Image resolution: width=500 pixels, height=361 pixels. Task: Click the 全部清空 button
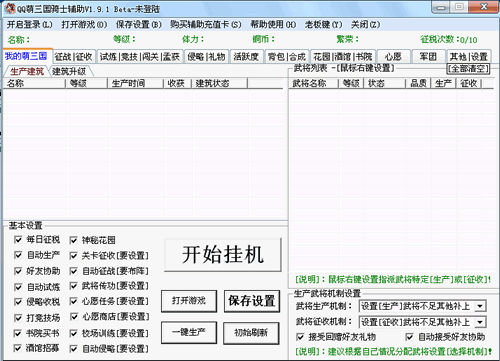point(468,69)
